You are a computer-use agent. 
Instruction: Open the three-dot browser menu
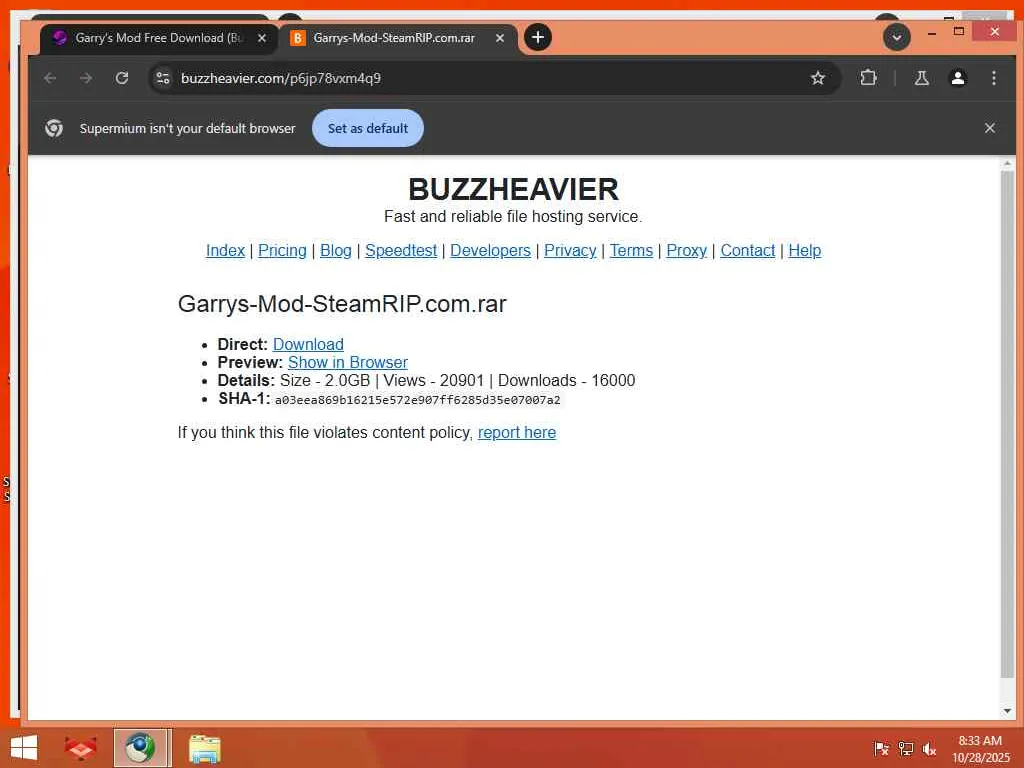[993, 78]
